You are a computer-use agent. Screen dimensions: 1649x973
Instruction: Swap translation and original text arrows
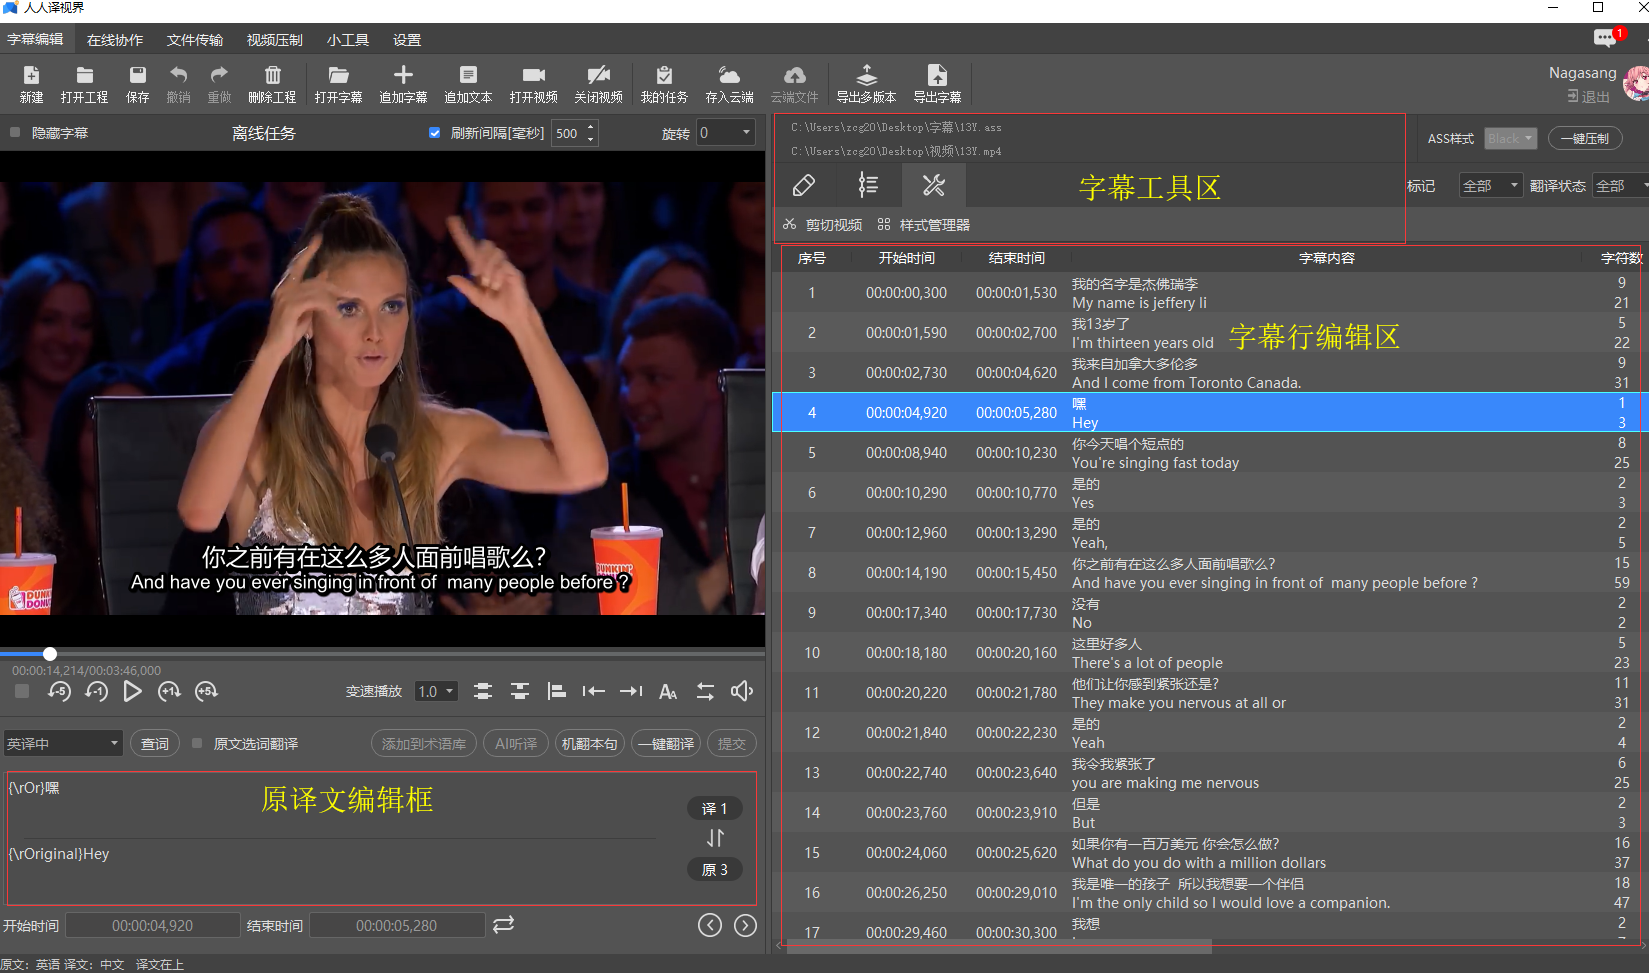(x=715, y=838)
